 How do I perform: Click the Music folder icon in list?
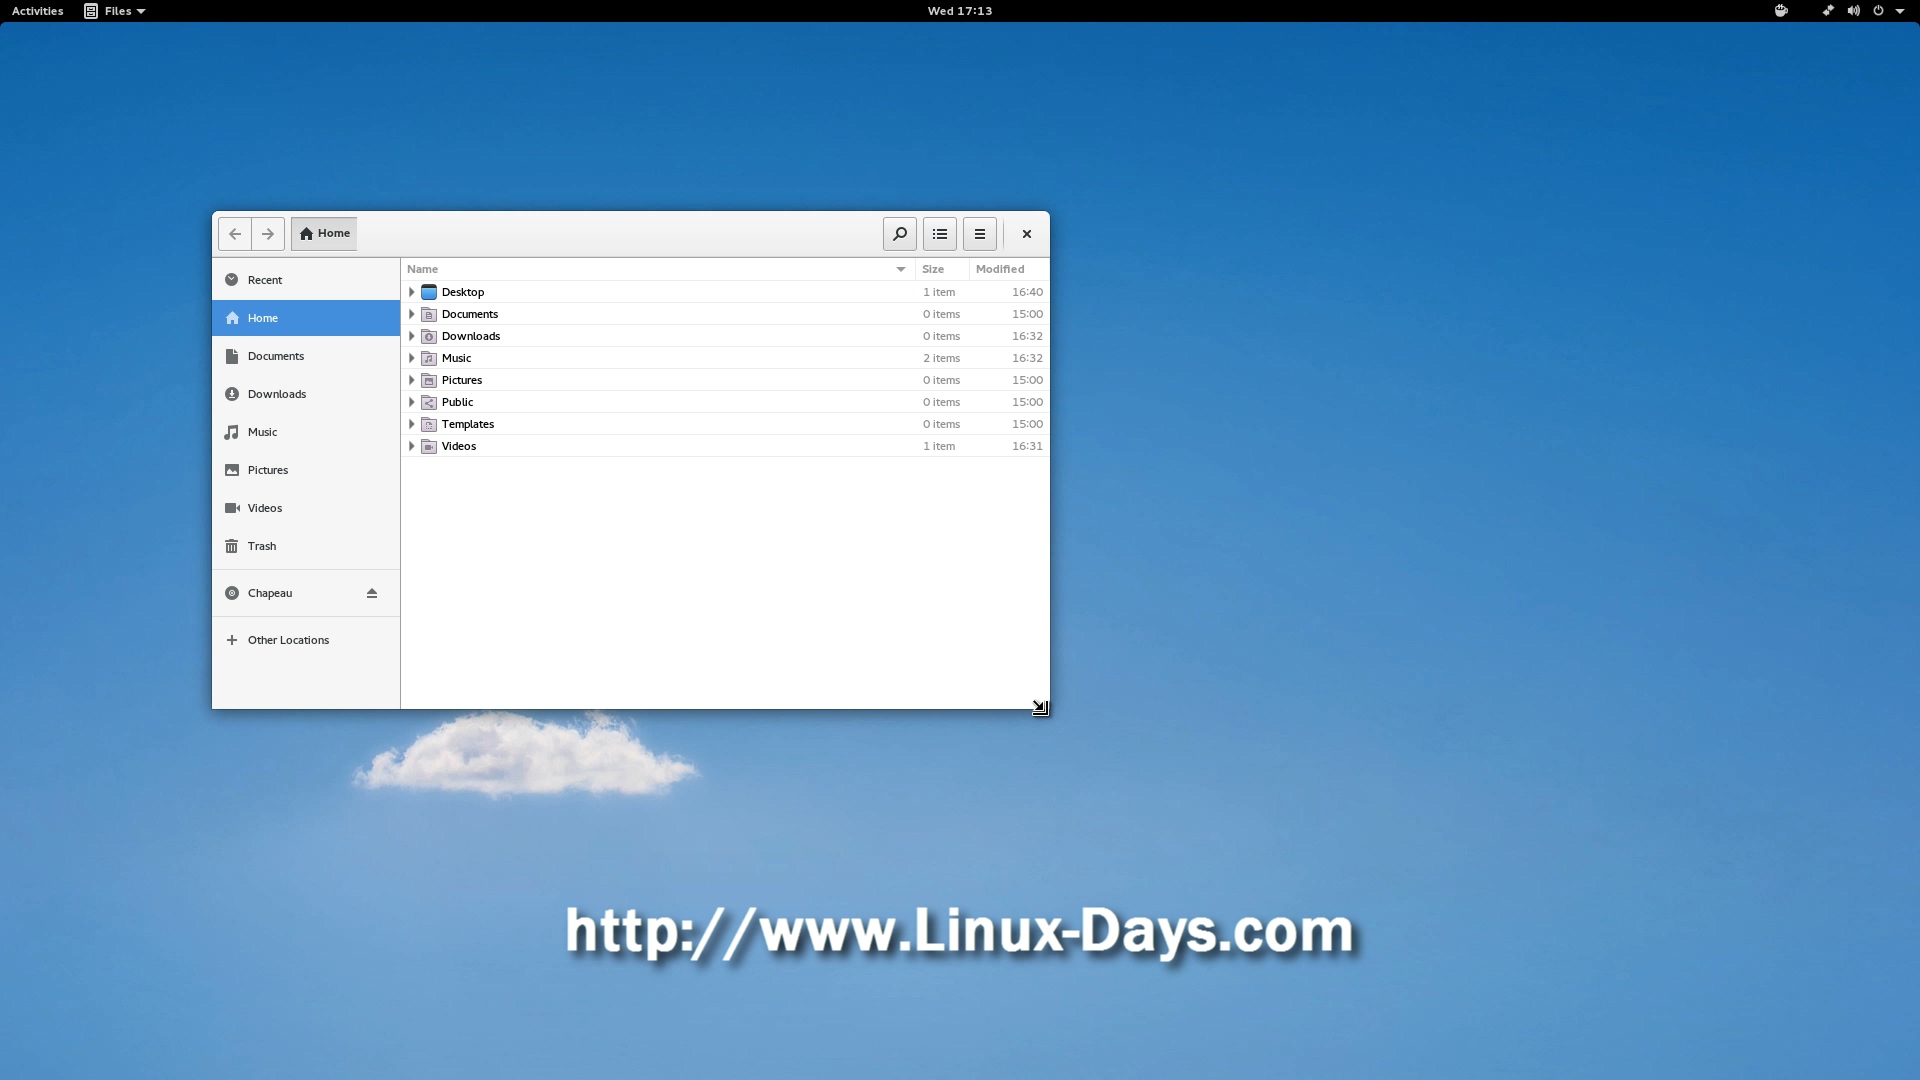[429, 358]
